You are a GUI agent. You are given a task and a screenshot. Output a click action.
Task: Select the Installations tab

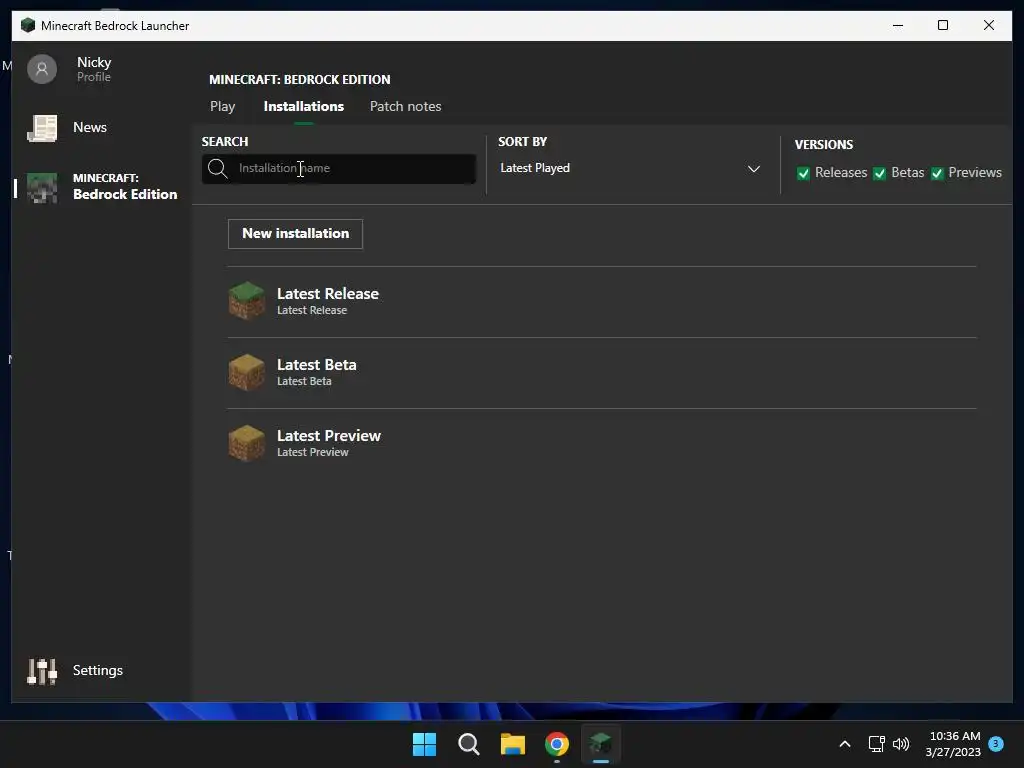[304, 106]
